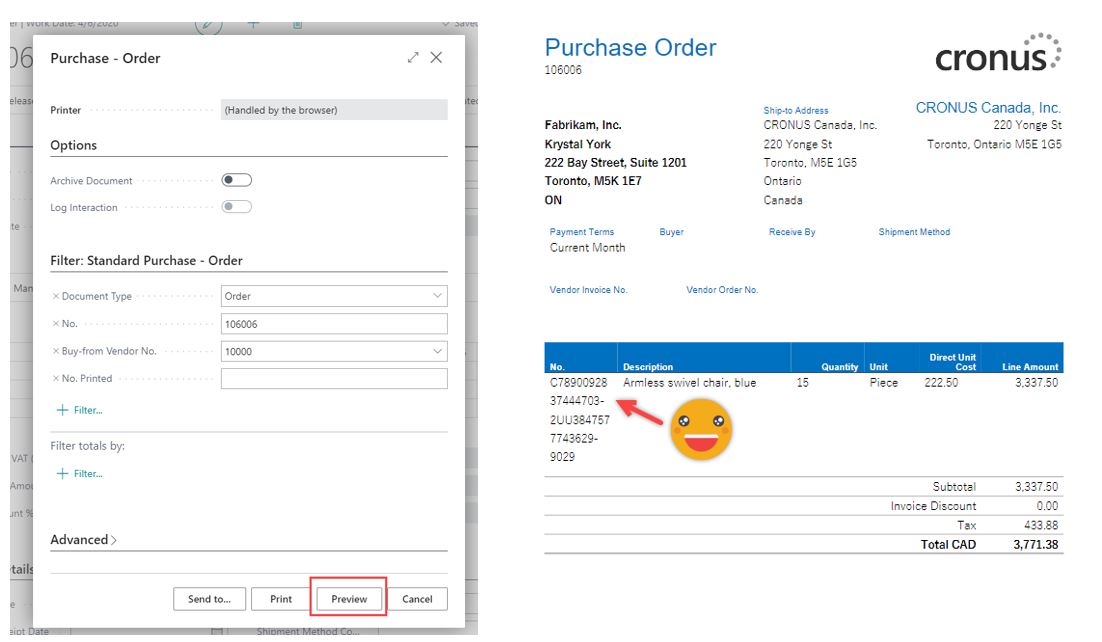The height and width of the screenshot is (642, 1102).
Task: Click the Current Month payment terms value
Action: point(588,248)
